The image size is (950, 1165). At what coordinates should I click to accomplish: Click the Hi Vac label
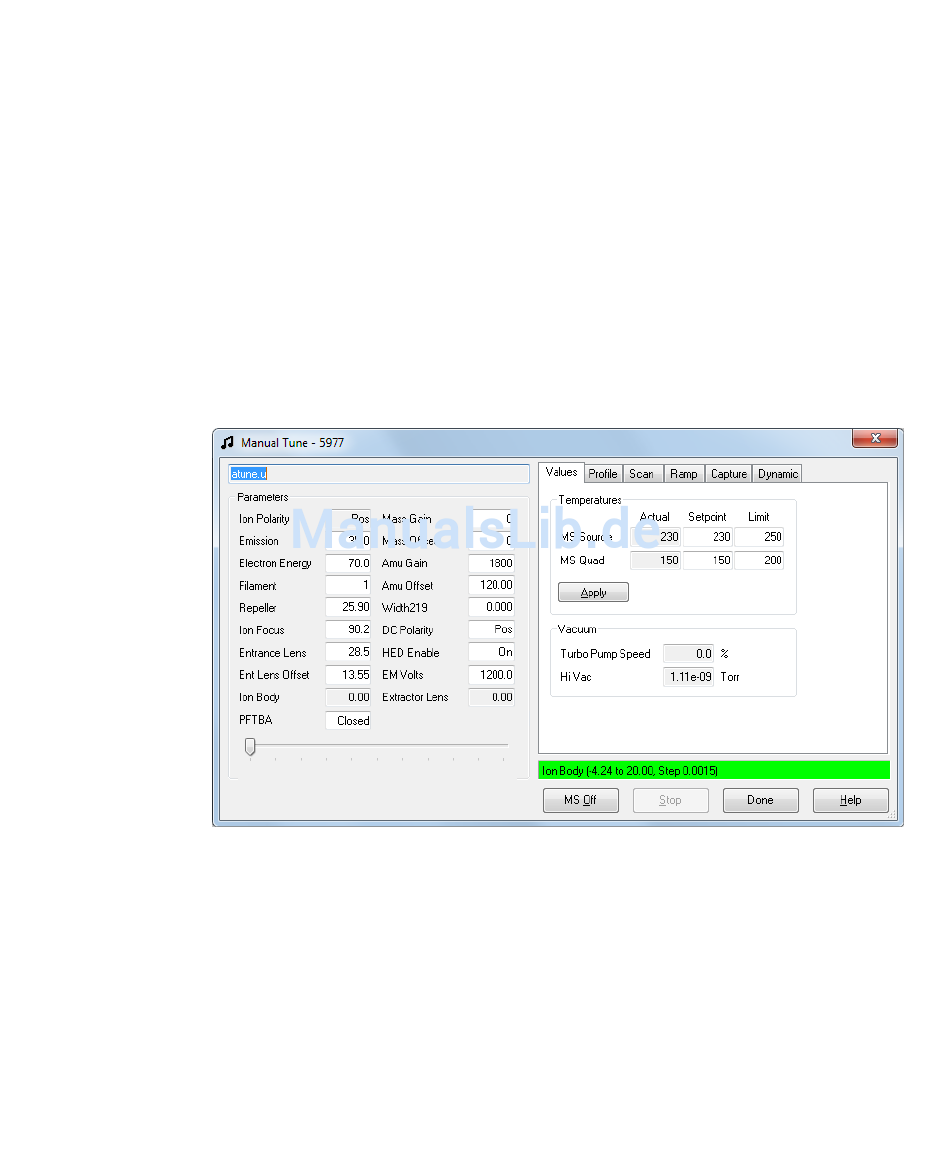(x=576, y=677)
